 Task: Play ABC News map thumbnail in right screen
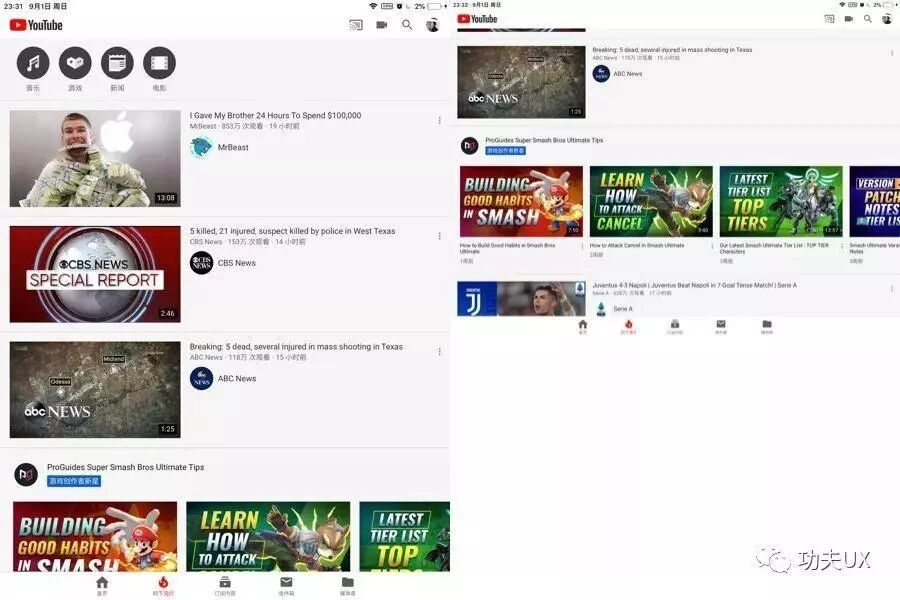(x=521, y=82)
